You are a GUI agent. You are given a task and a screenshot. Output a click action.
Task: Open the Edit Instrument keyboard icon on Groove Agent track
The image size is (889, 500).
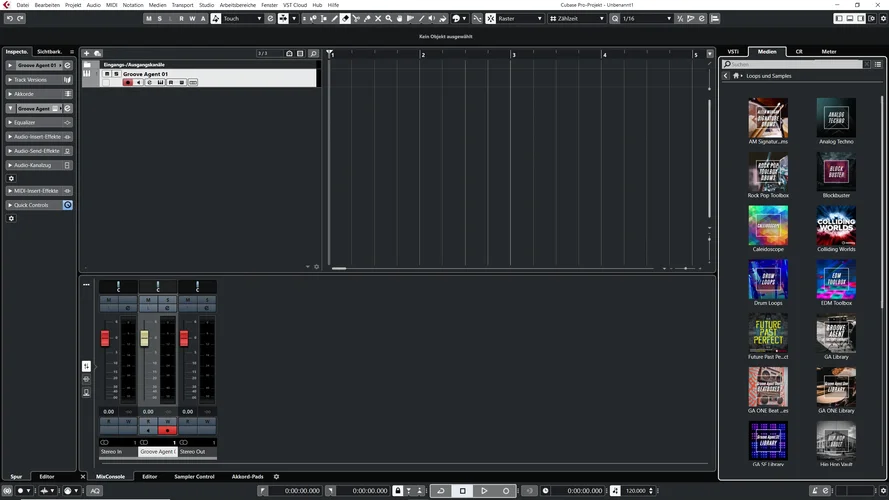[x=160, y=83]
